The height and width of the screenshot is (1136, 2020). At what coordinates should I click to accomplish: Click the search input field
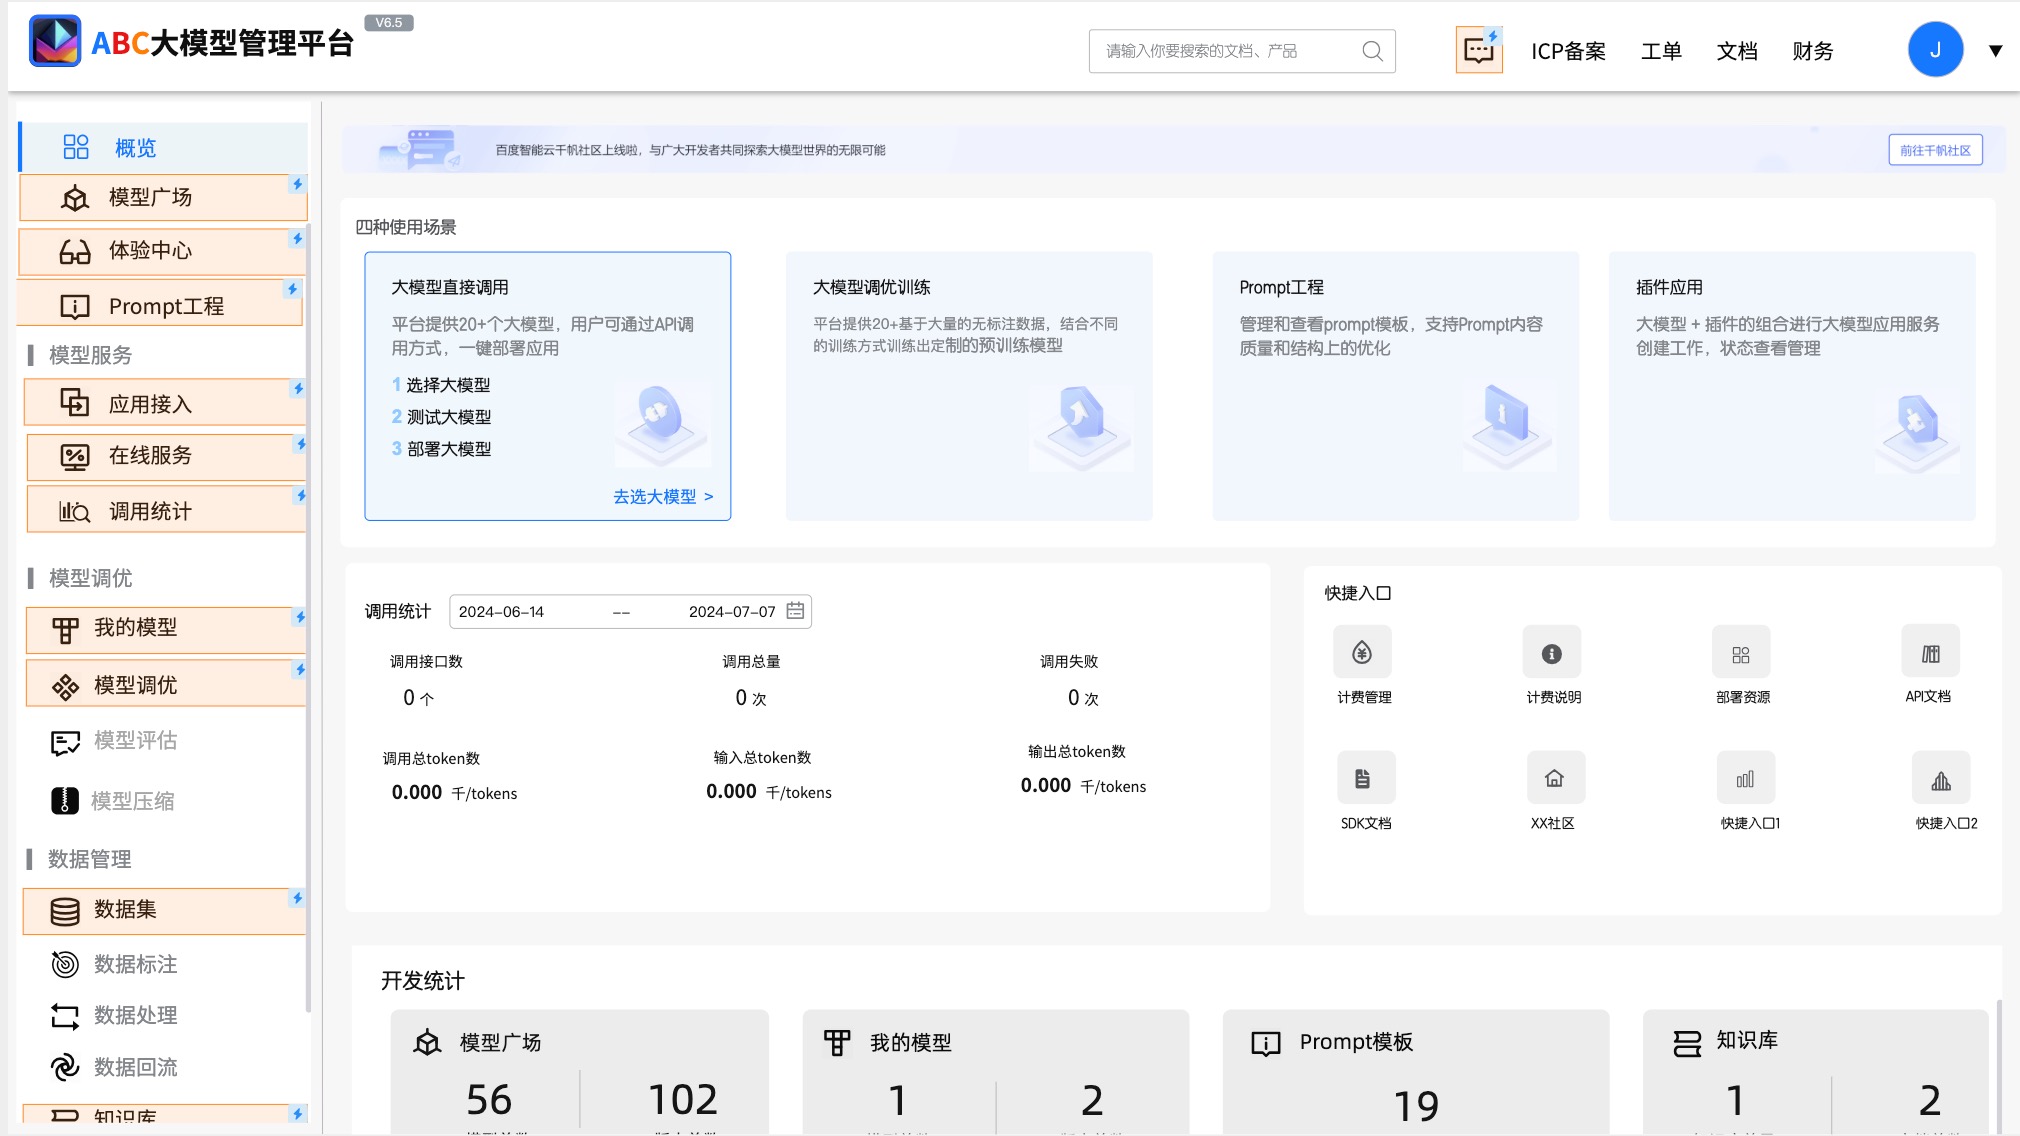(x=1242, y=51)
